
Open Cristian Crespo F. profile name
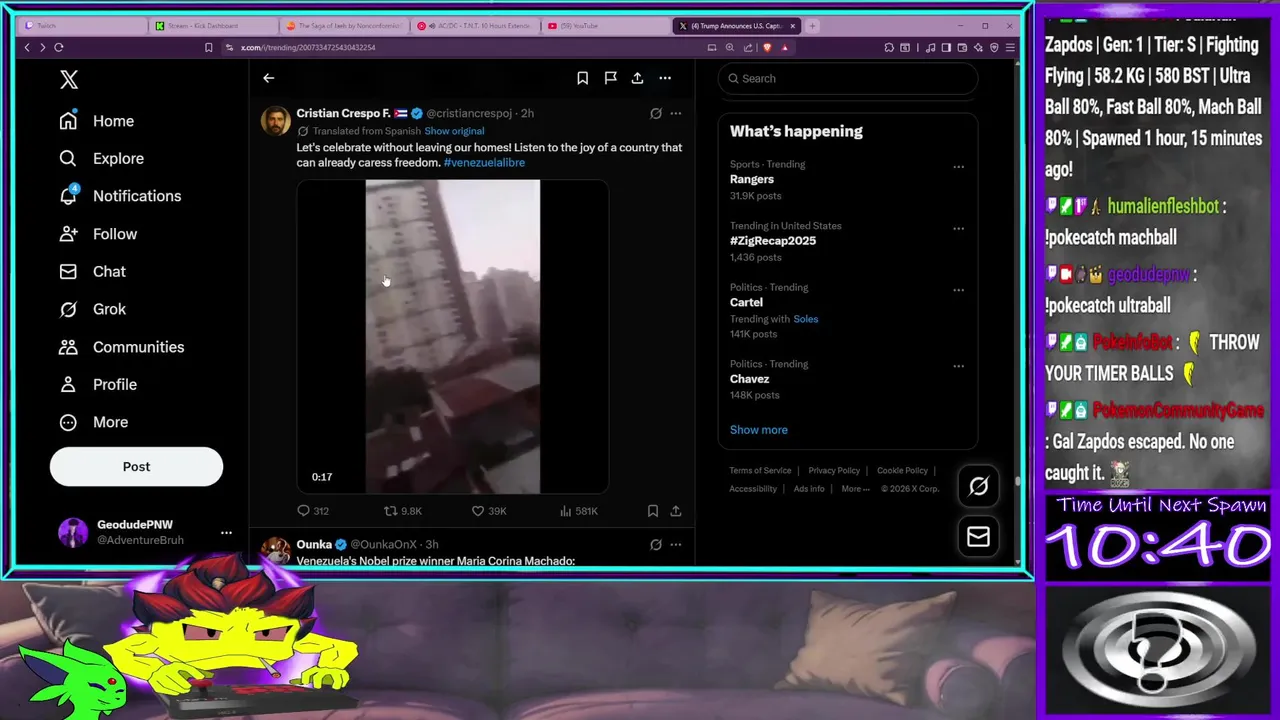tap(343, 114)
